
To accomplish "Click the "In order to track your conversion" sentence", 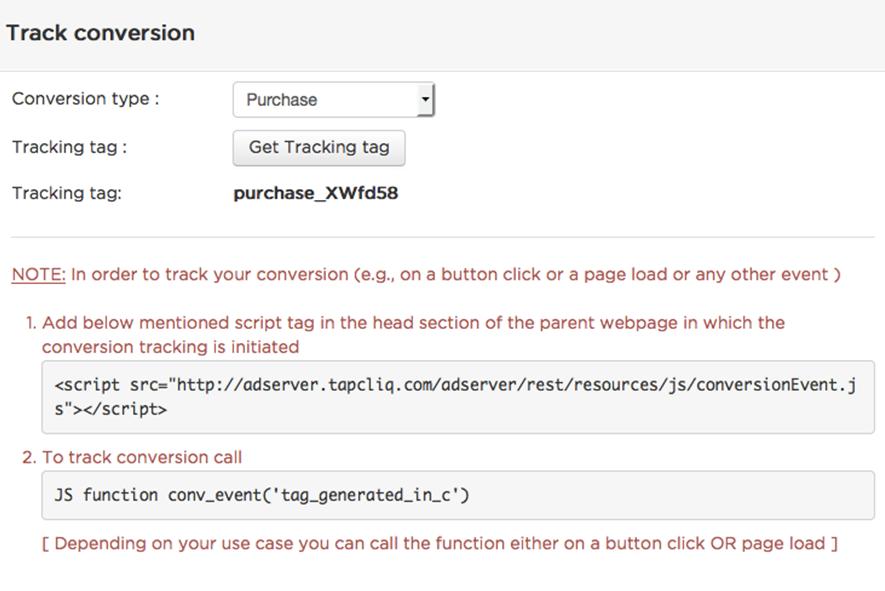I will tap(455, 274).
